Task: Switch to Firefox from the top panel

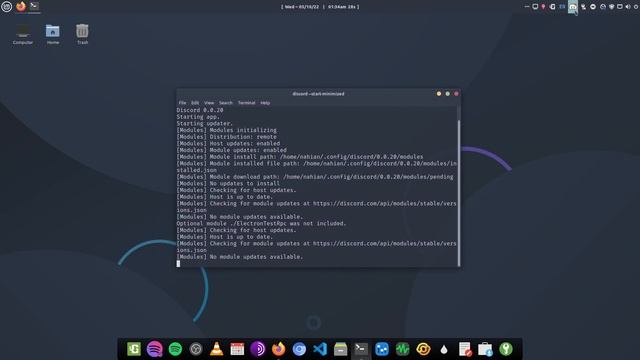Action: click(21, 6)
